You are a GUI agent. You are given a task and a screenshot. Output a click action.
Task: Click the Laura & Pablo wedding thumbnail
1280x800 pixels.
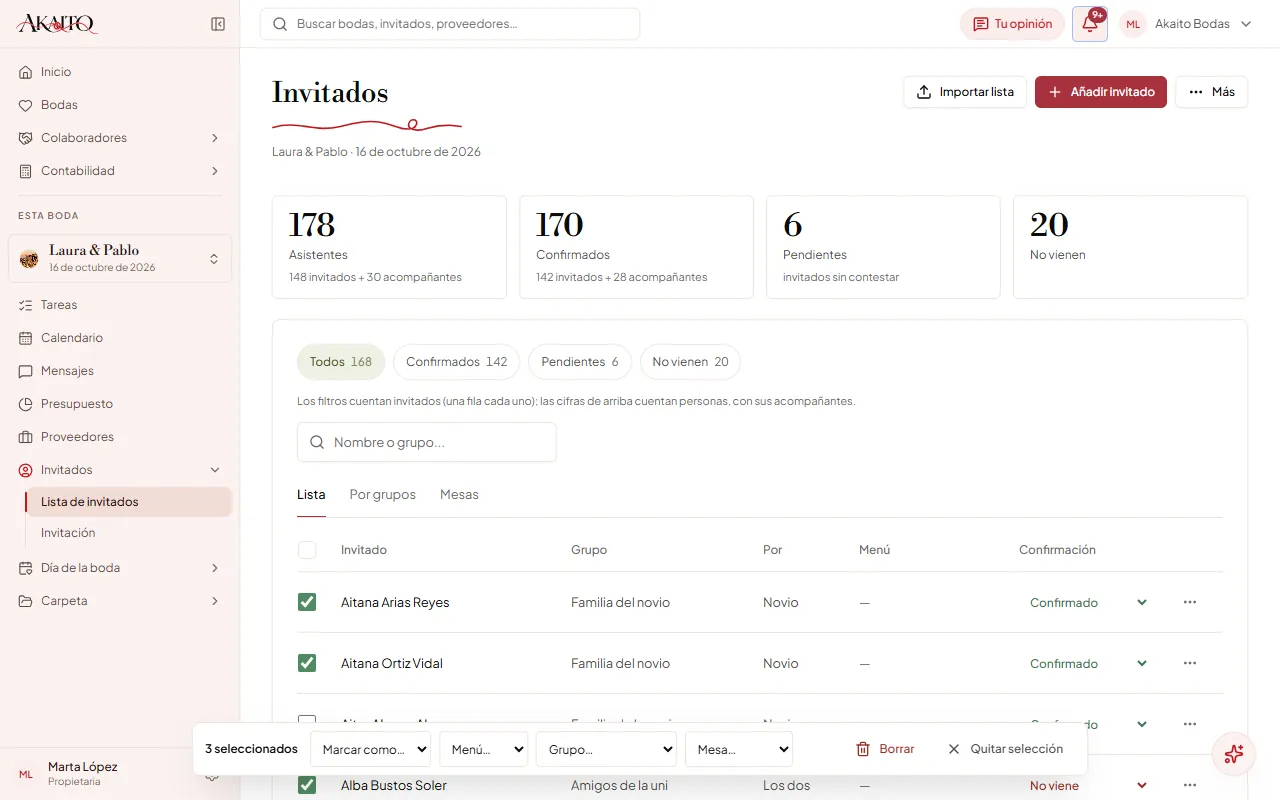29,259
